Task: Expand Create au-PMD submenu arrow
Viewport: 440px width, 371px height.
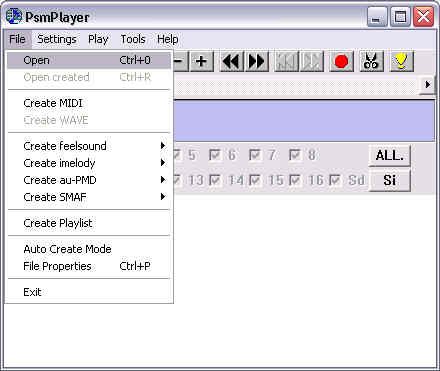Action: tap(163, 180)
